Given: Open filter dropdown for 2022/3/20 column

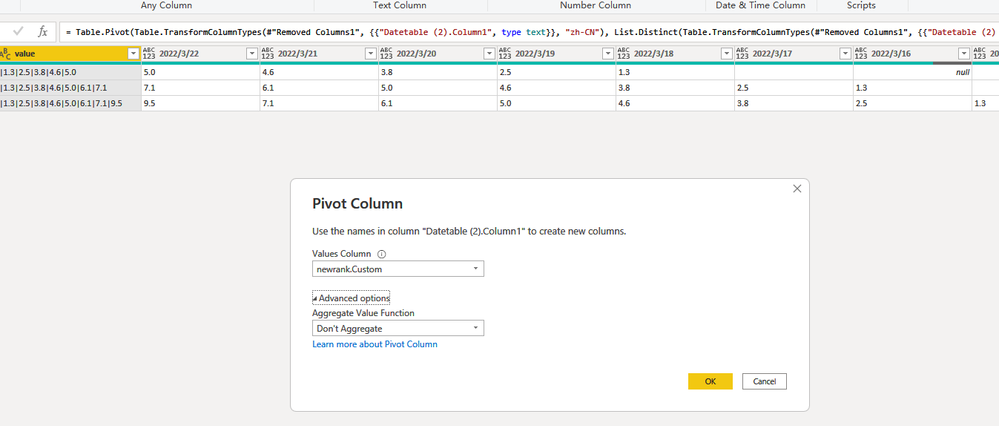Looking at the screenshot, I should pyautogui.click(x=489, y=53).
